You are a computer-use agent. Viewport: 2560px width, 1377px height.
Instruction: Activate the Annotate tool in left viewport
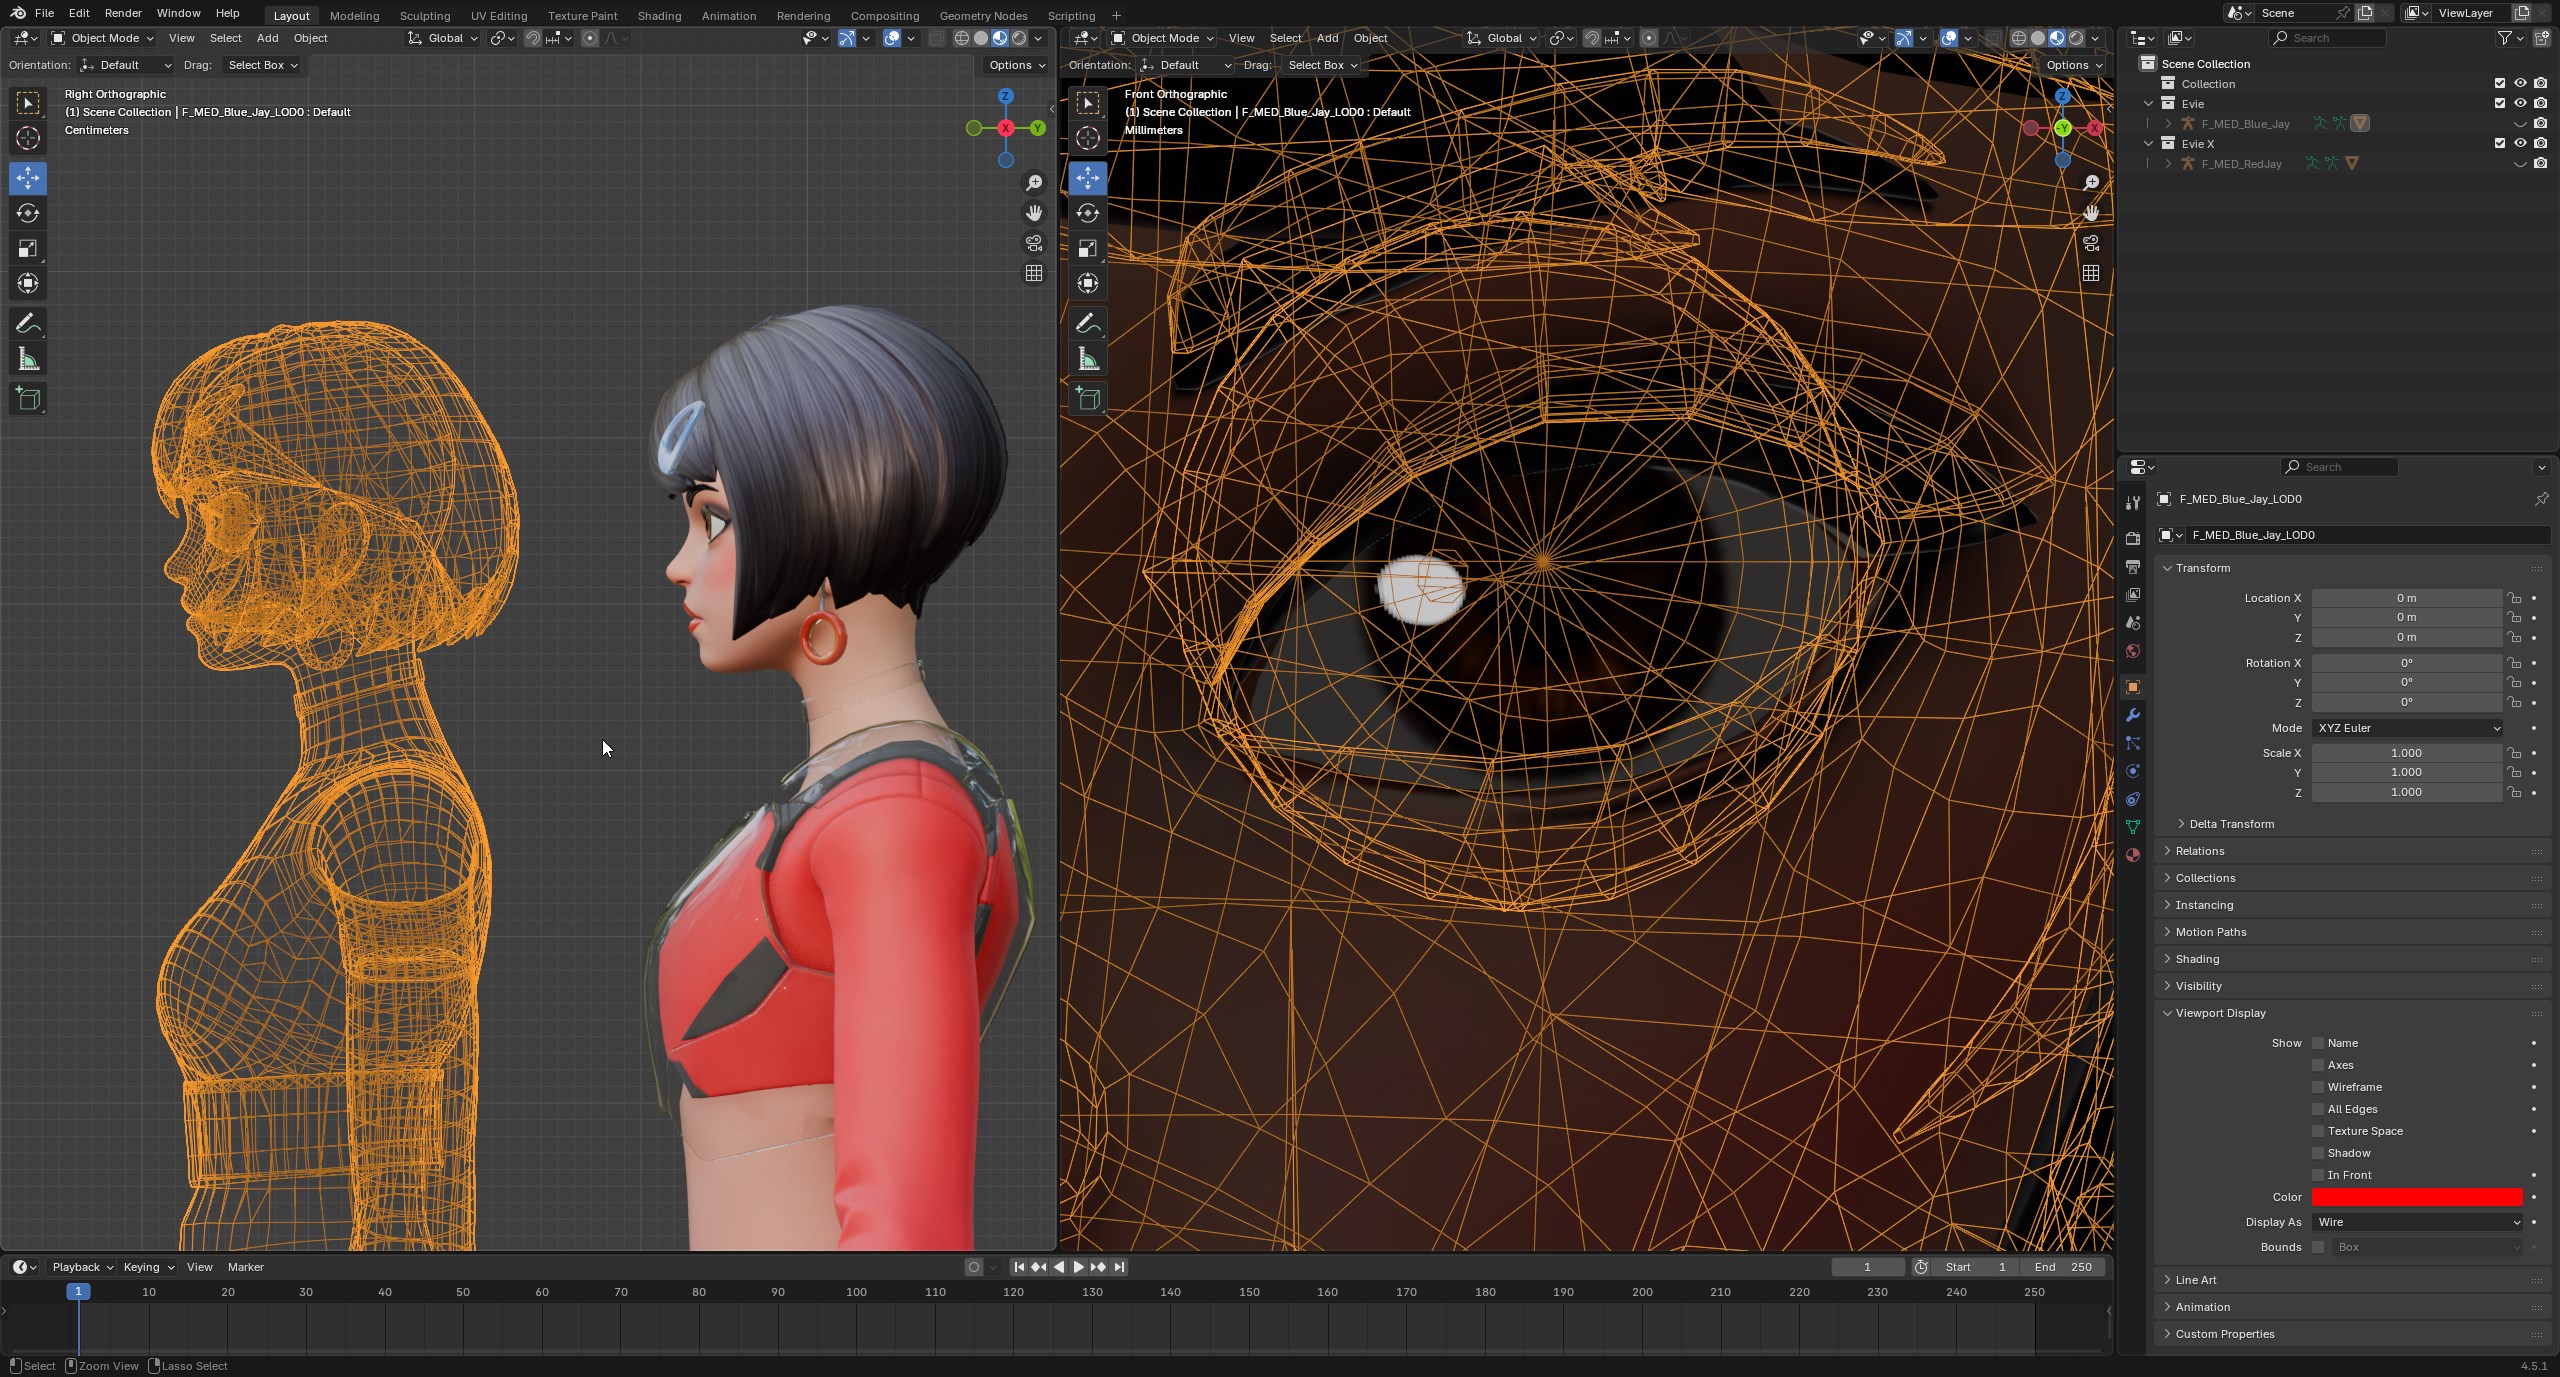click(28, 324)
